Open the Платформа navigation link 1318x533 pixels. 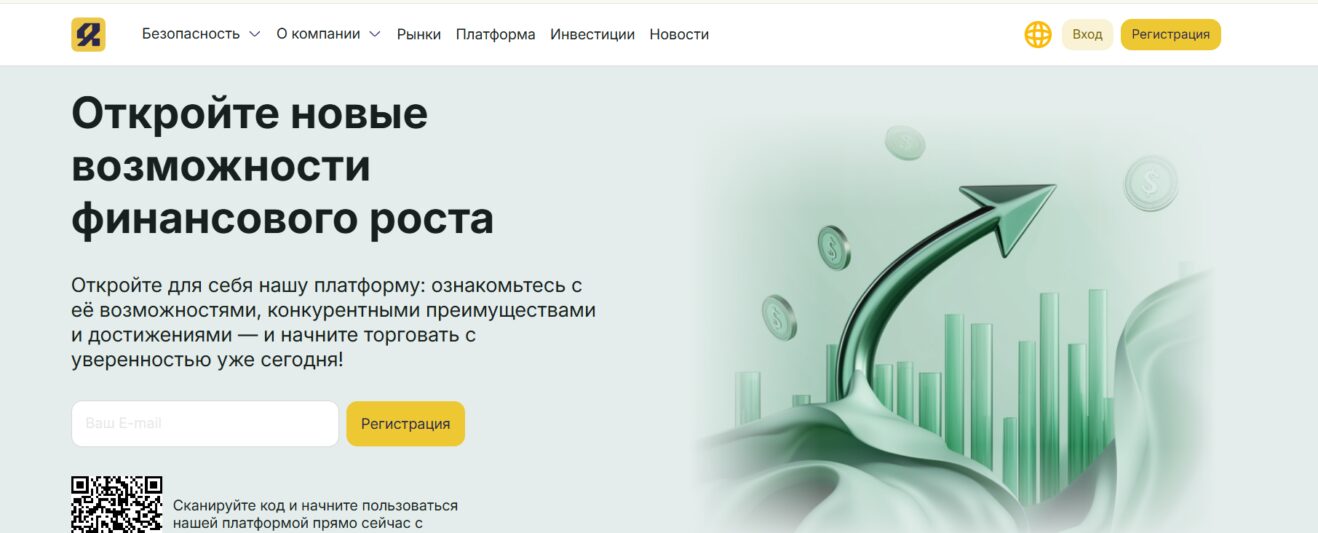[x=495, y=34]
